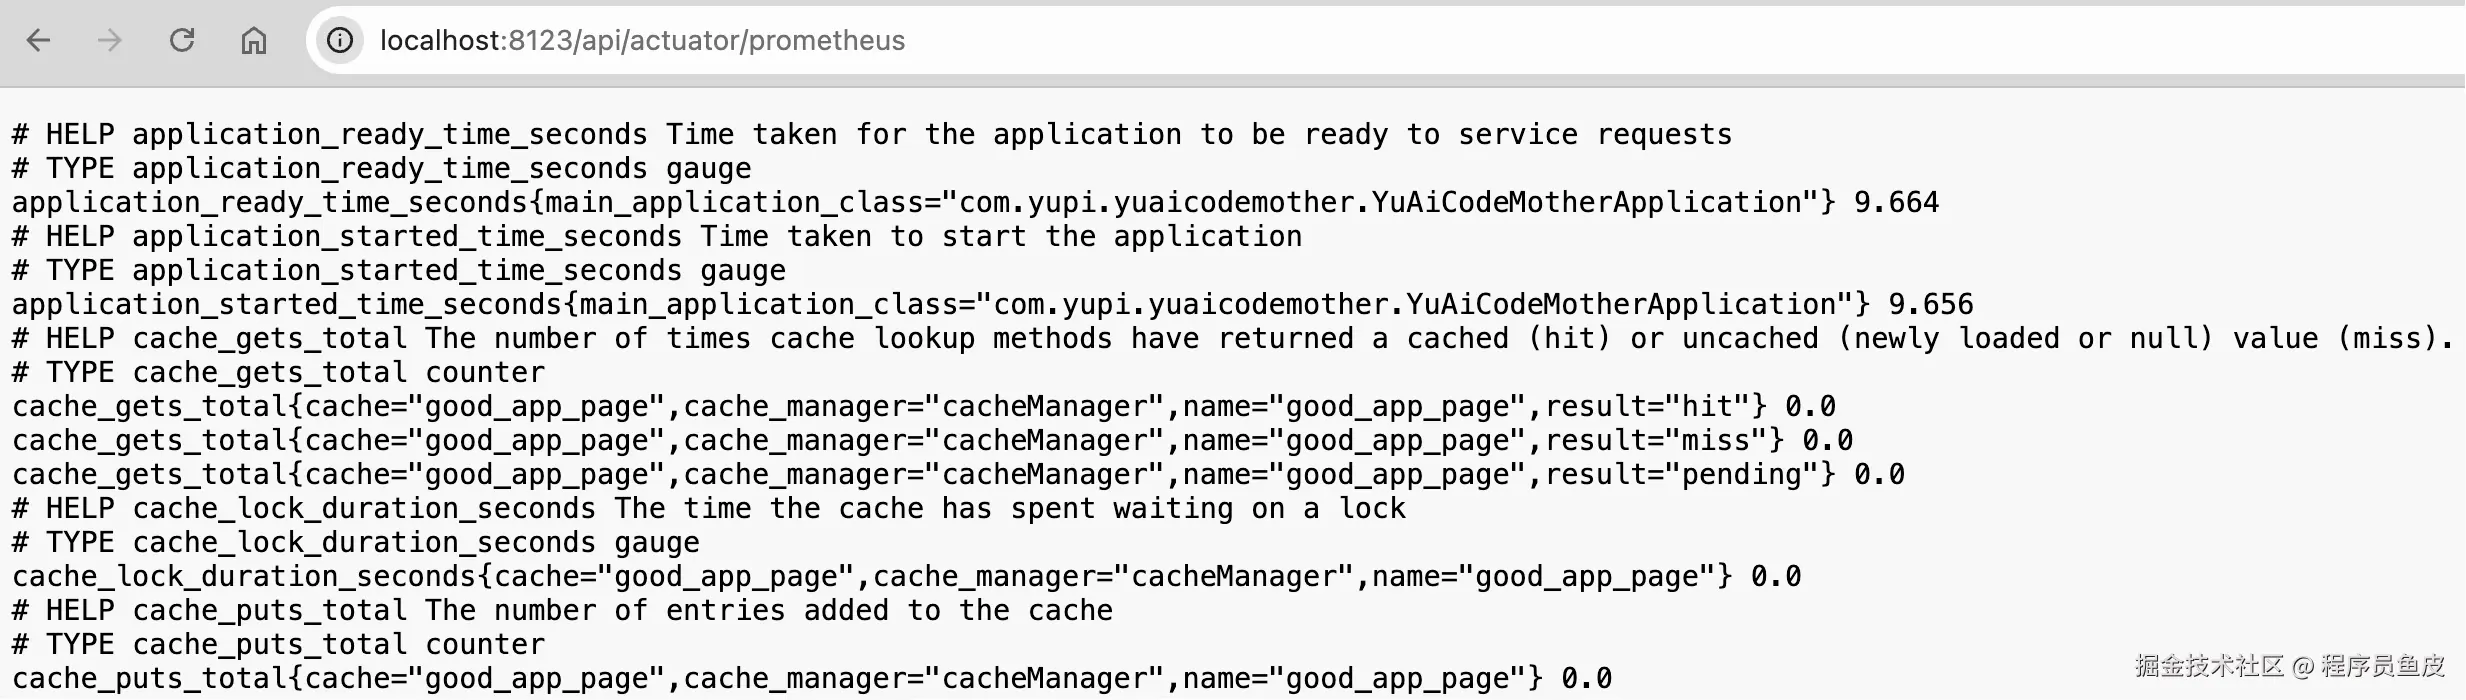Click '# TYPE cache_gets_total counter' line

tap(279, 372)
